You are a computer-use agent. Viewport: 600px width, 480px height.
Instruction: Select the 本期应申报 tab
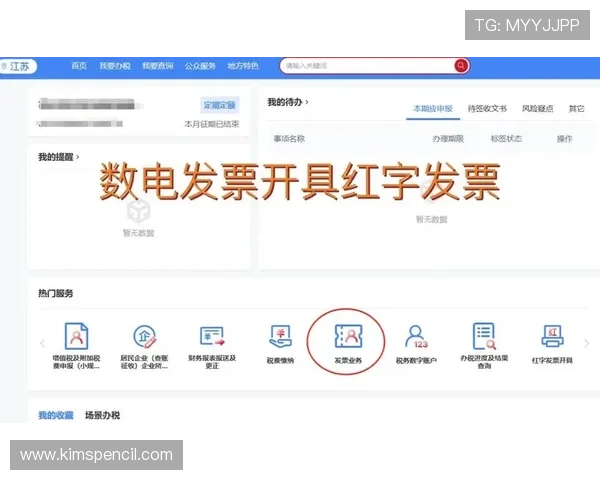[433, 109]
